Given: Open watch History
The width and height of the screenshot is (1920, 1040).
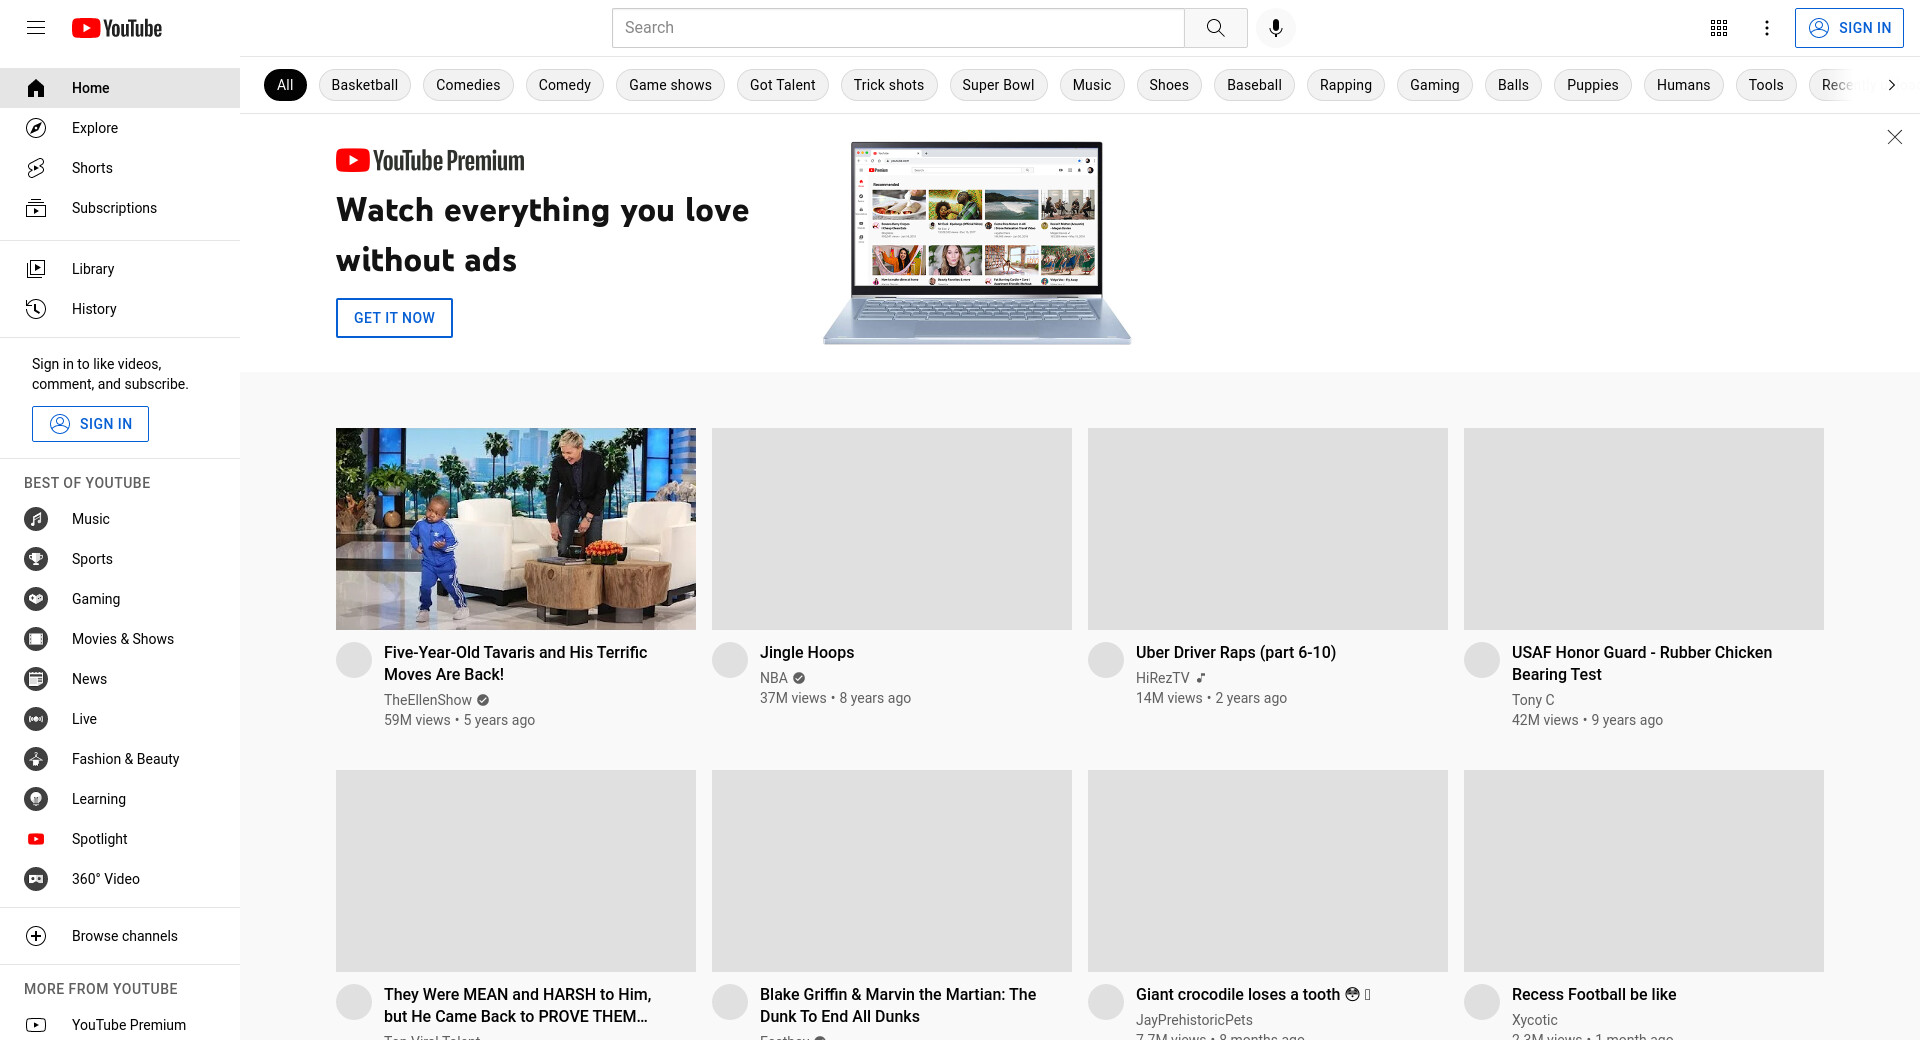Looking at the screenshot, I should click(120, 309).
